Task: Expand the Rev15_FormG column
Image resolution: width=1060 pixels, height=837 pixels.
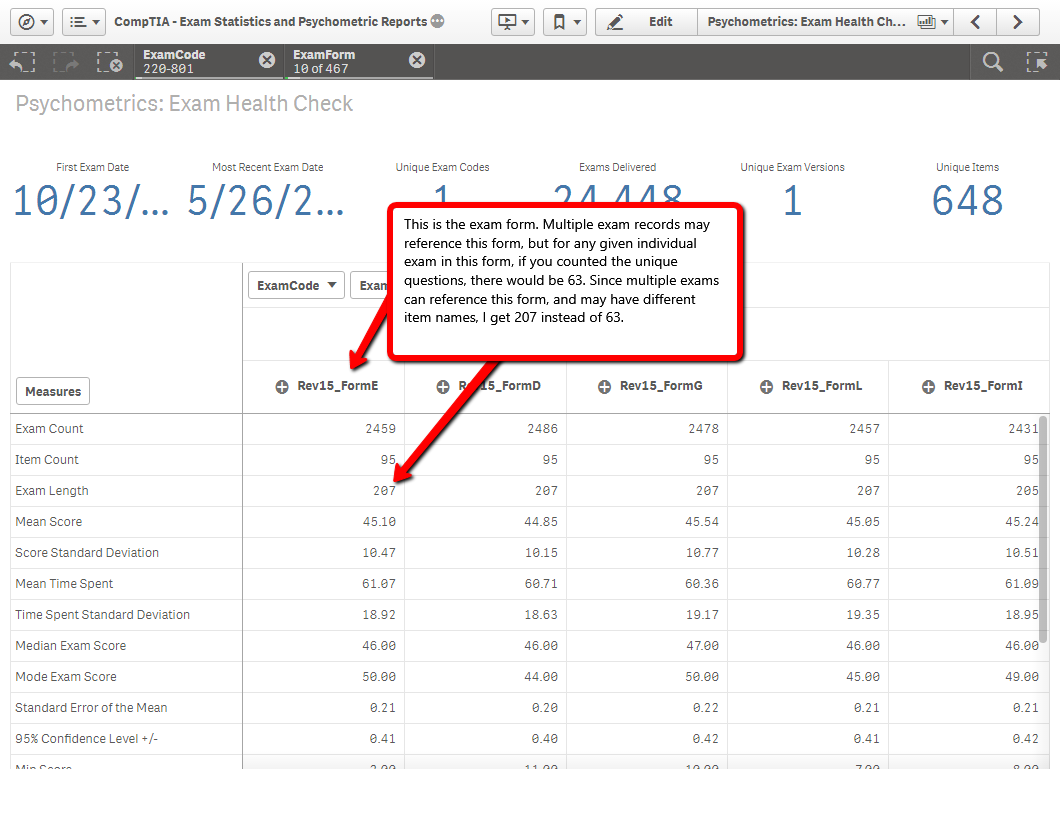Action: pos(604,387)
